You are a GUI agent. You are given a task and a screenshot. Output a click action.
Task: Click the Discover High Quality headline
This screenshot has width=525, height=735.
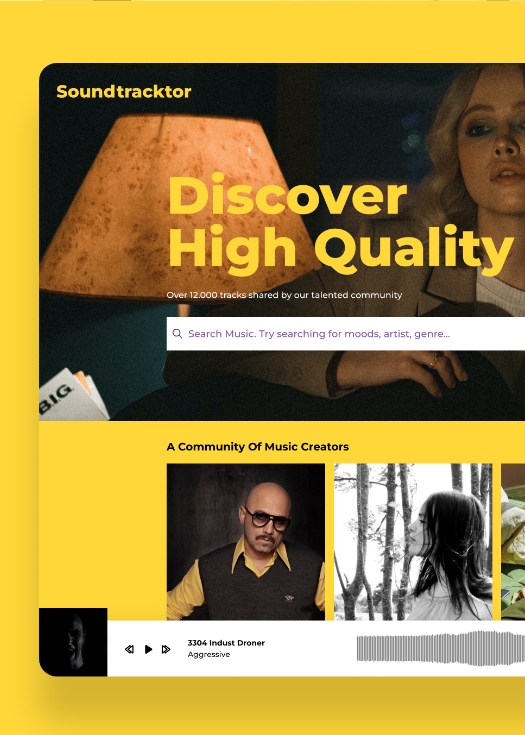(341, 224)
